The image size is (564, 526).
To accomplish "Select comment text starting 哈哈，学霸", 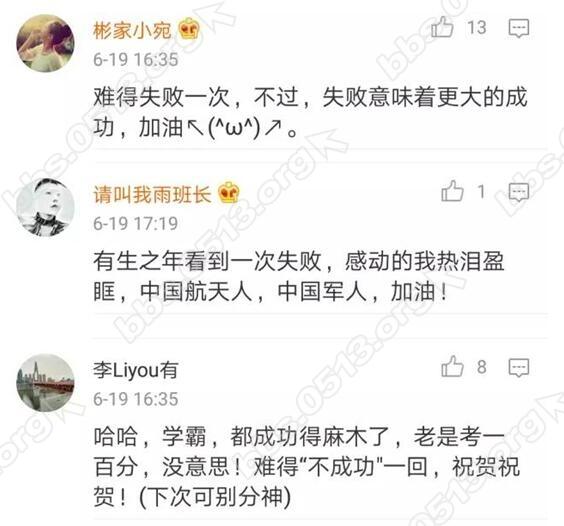I will point(306,467).
